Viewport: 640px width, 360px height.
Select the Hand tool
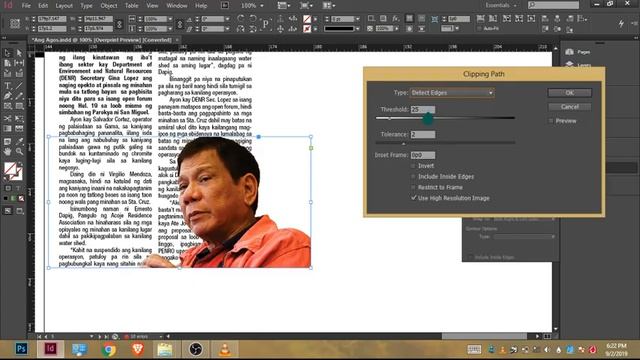coord(7,151)
